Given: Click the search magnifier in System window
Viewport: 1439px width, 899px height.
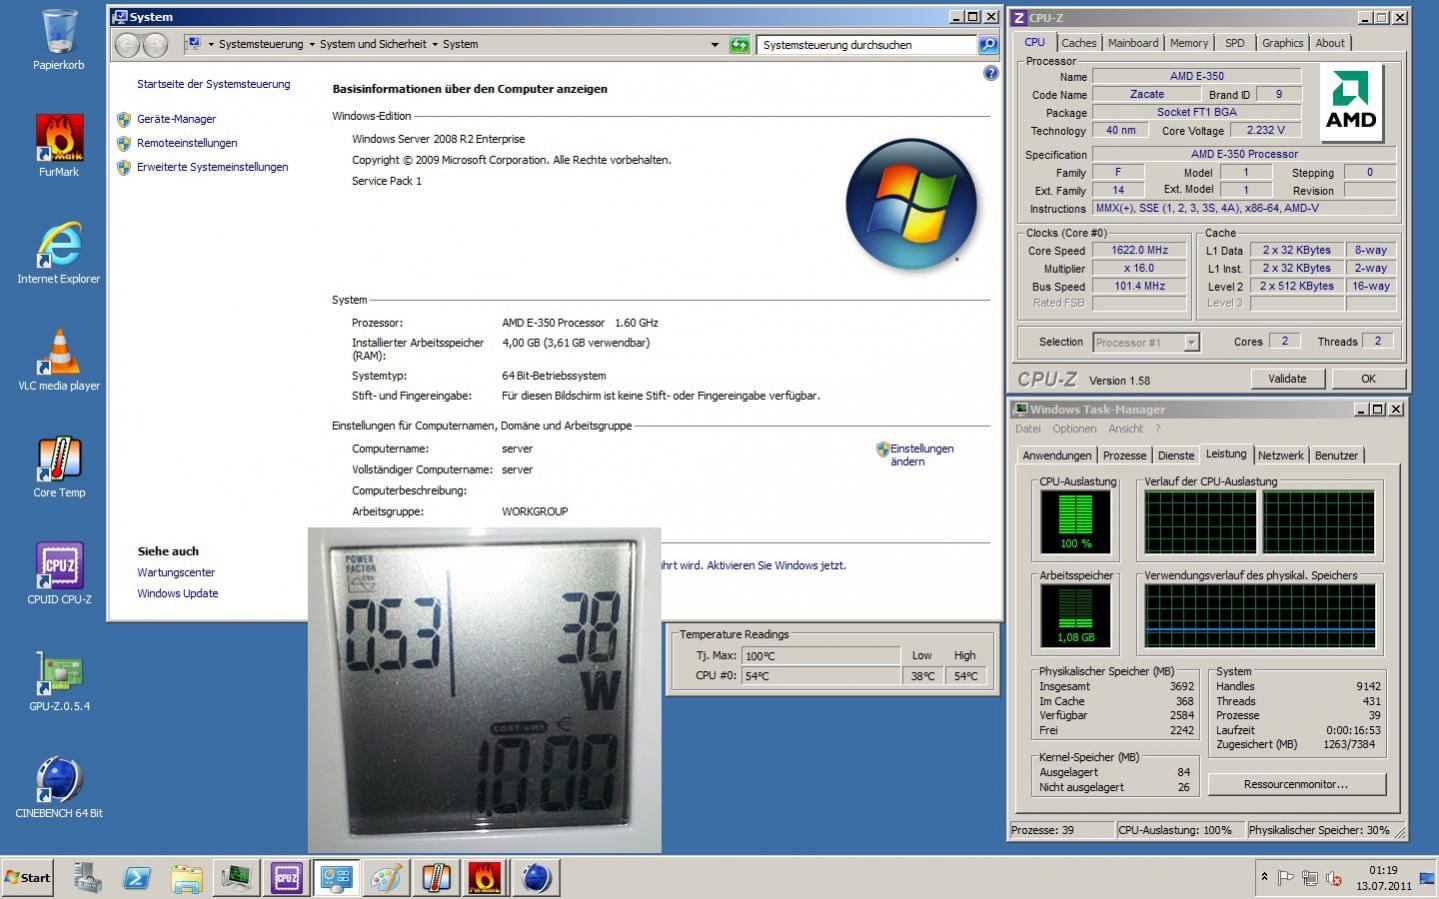Looking at the screenshot, I should (988, 44).
